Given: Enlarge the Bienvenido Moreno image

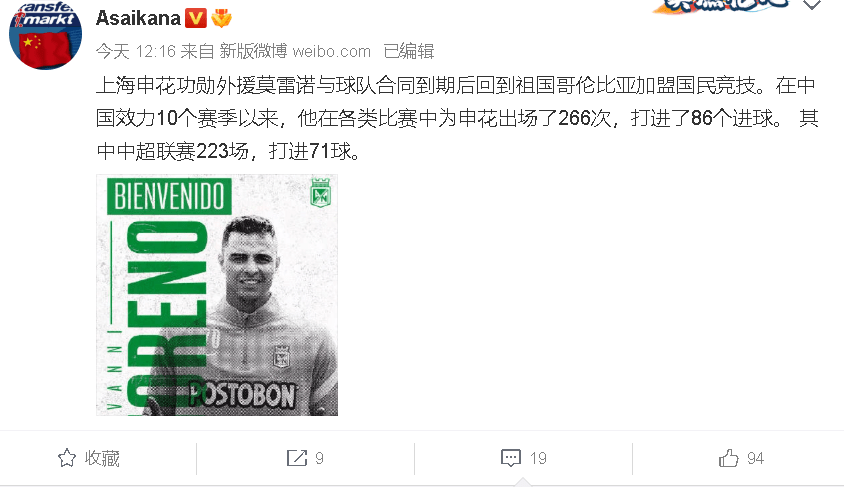Looking at the screenshot, I should coord(217,295).
